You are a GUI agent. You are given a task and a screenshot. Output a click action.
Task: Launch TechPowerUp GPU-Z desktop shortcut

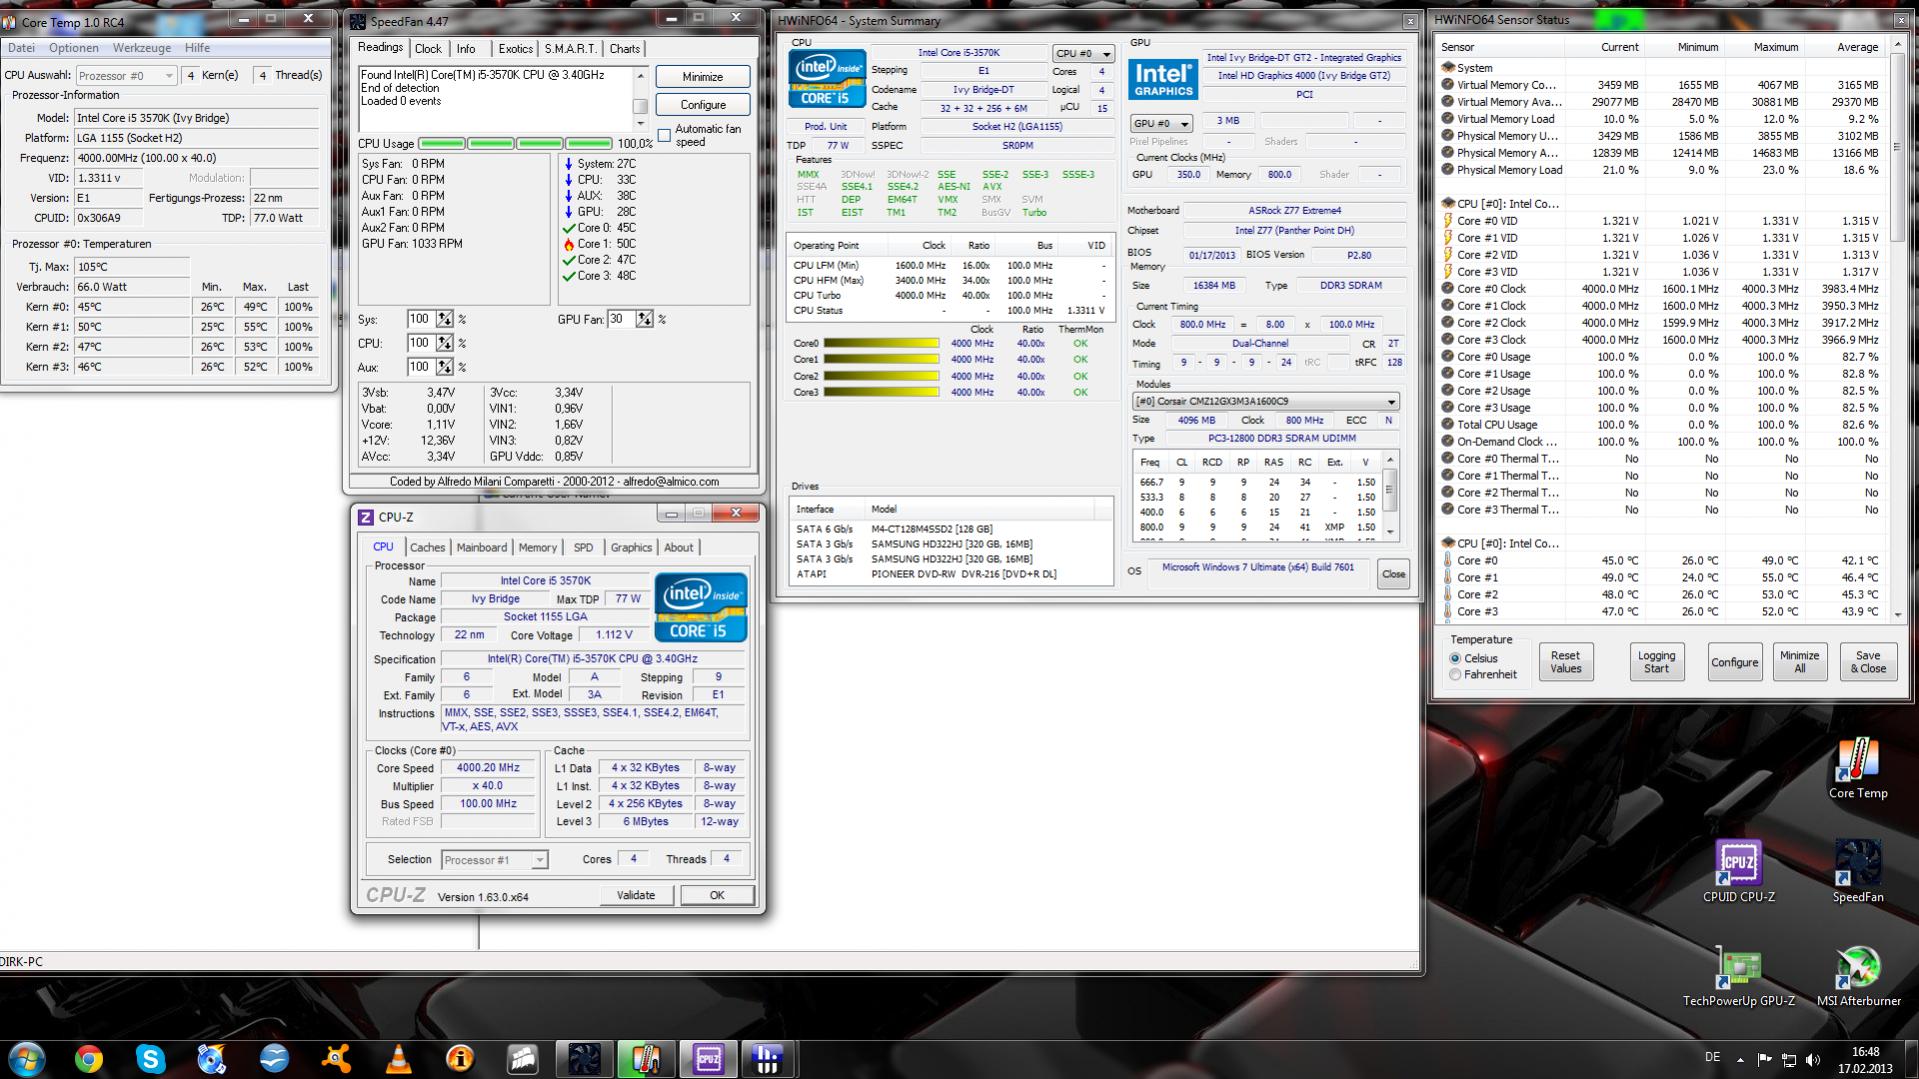click(1738, 976)
